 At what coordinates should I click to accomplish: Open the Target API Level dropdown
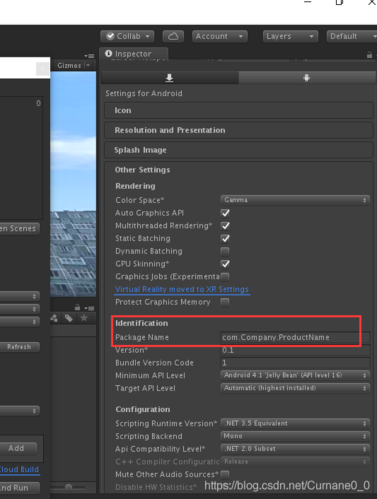click(295, 388)
